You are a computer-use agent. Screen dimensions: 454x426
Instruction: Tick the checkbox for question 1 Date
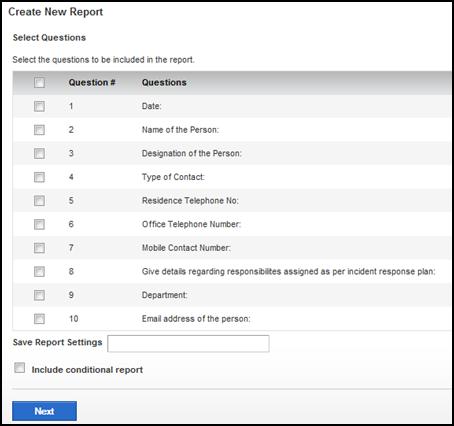tap(39, 106)
